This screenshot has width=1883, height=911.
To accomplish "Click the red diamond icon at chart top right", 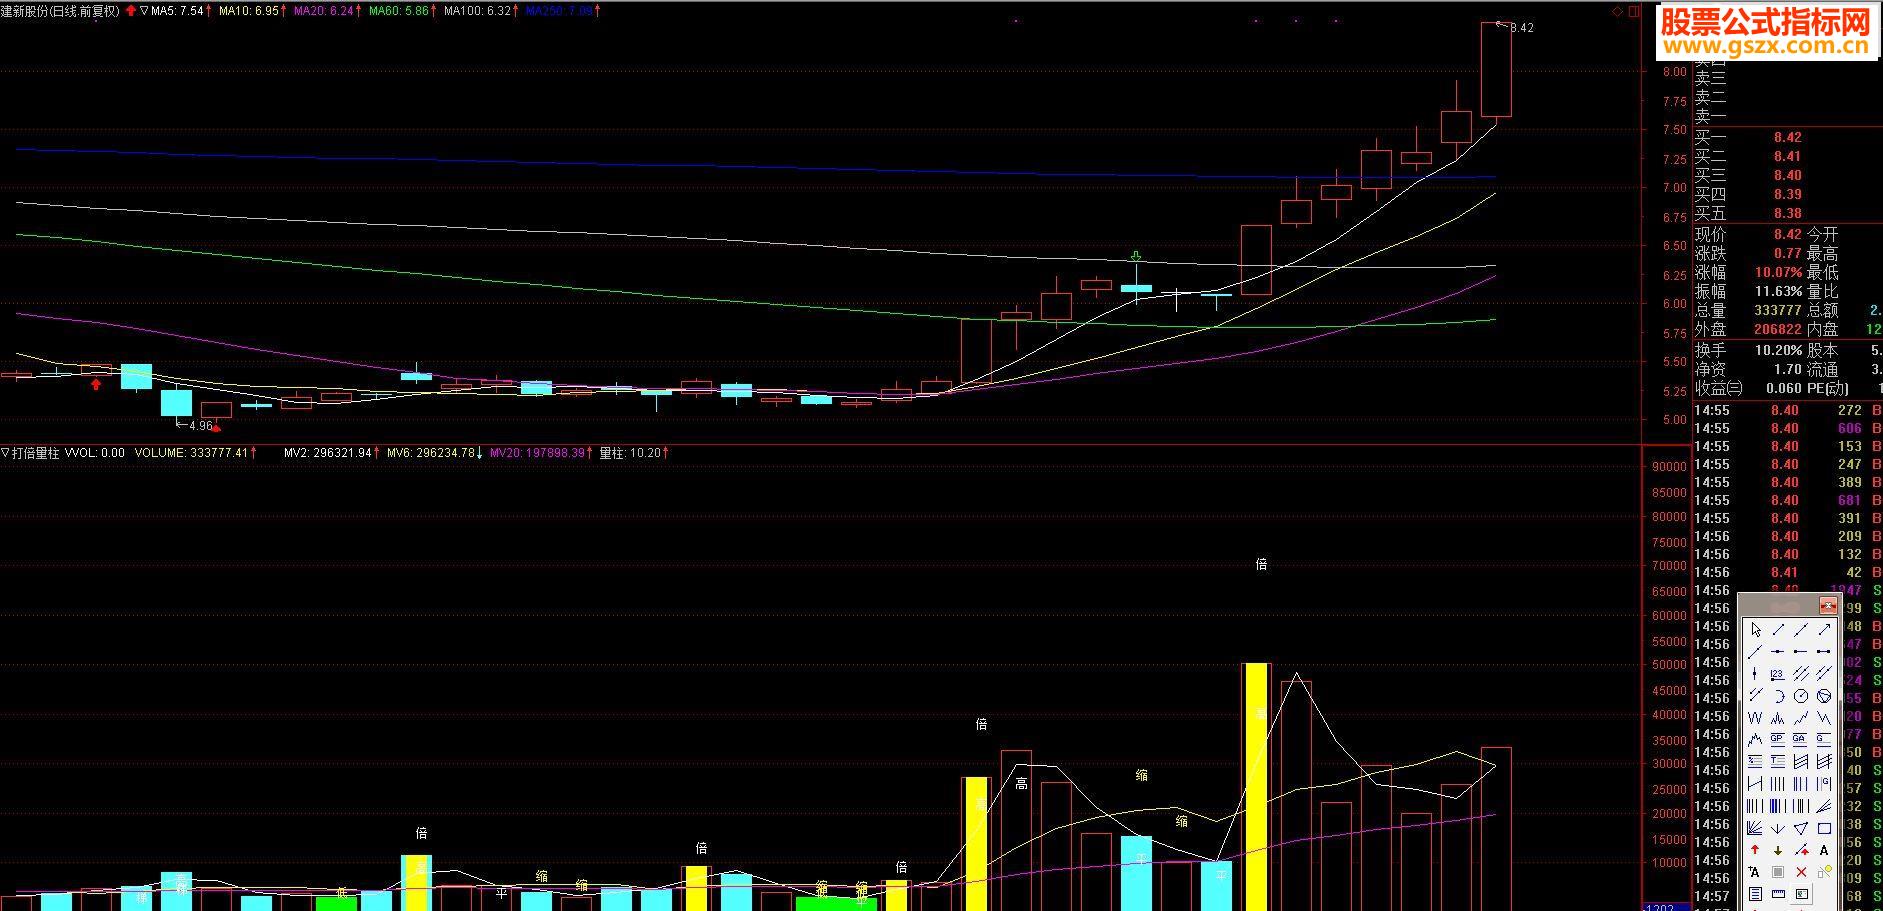I will point(1617,11).
